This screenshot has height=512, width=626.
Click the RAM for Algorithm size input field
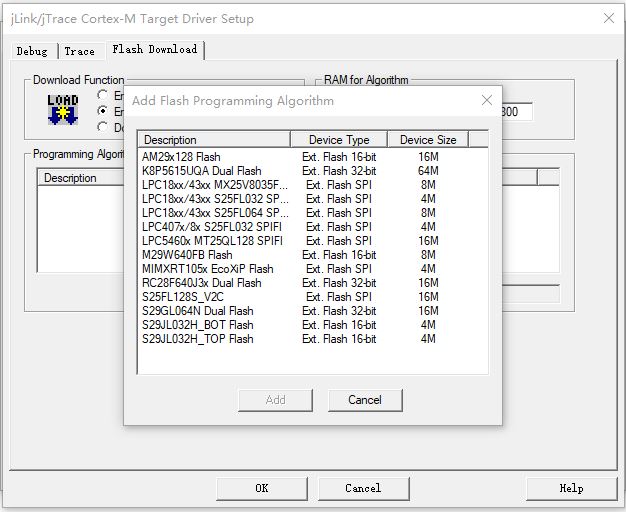click(516, 111)
